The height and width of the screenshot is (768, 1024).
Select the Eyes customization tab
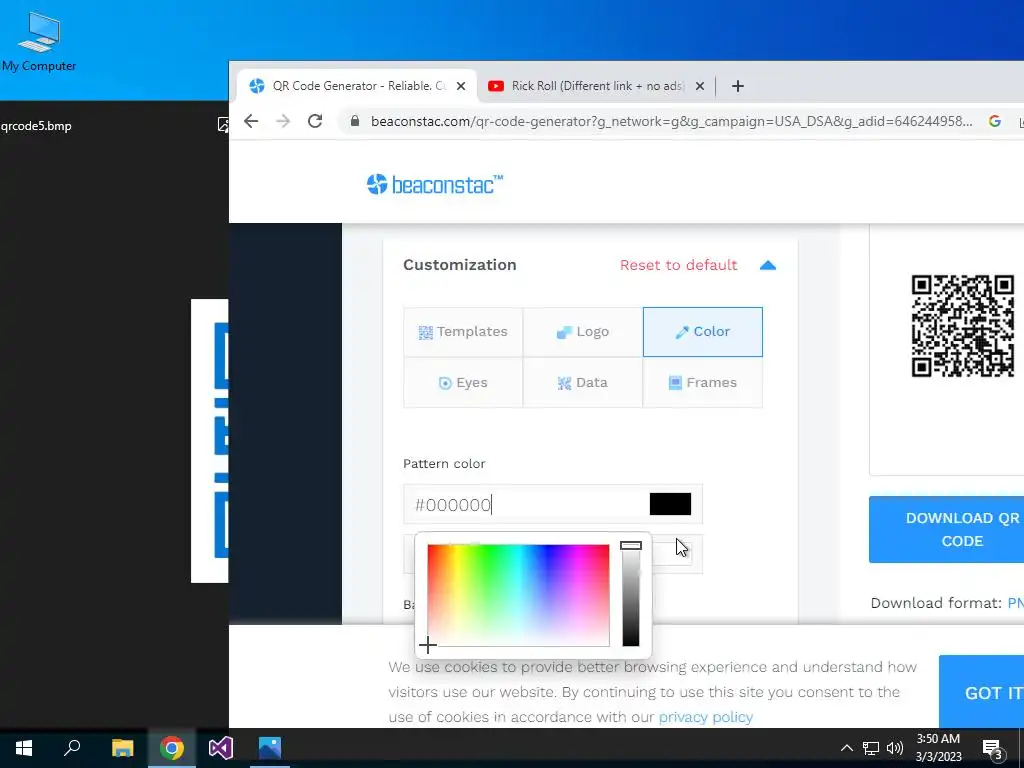pyautogui.click(x=463, y=383)
